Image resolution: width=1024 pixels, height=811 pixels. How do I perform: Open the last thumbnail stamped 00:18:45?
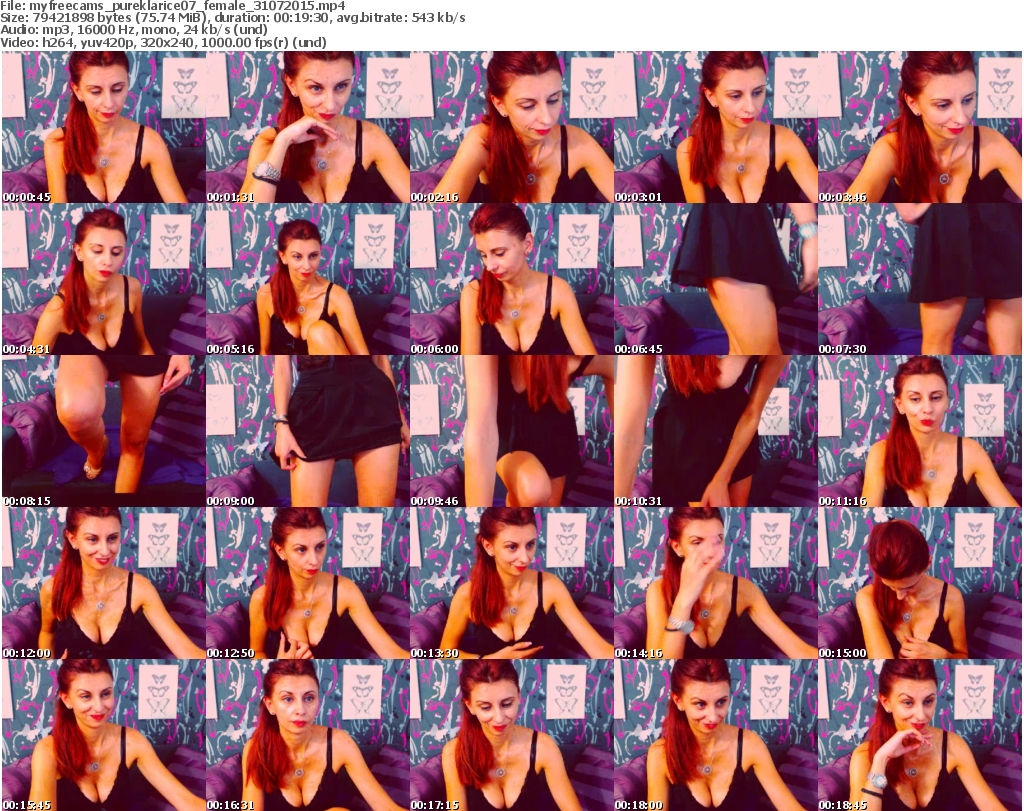point(920,735)
